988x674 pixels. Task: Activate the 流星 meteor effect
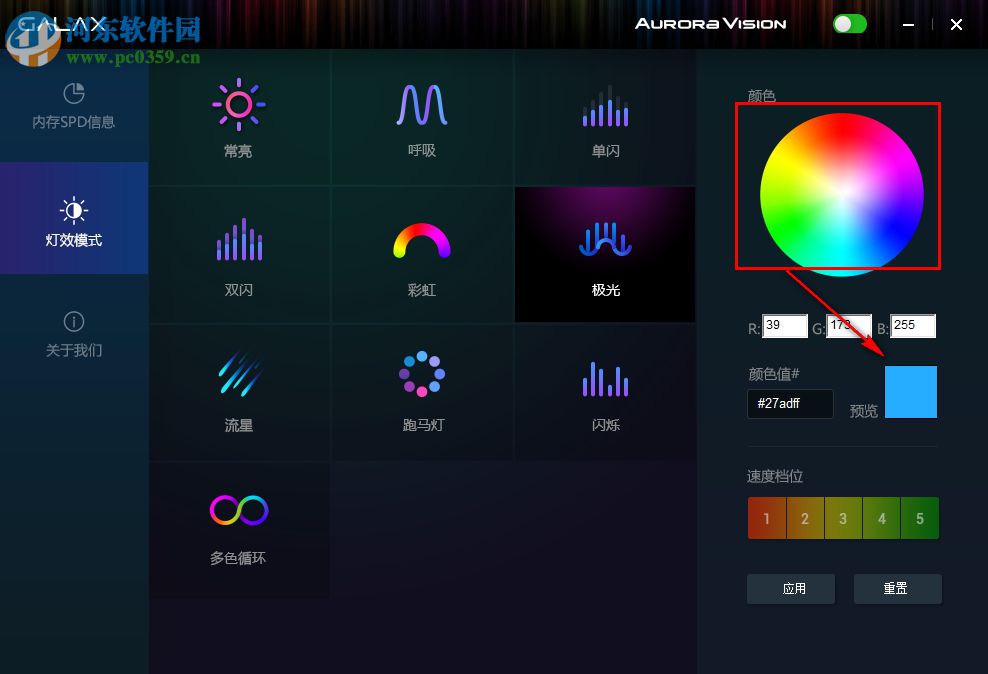[x=239, y=392]
